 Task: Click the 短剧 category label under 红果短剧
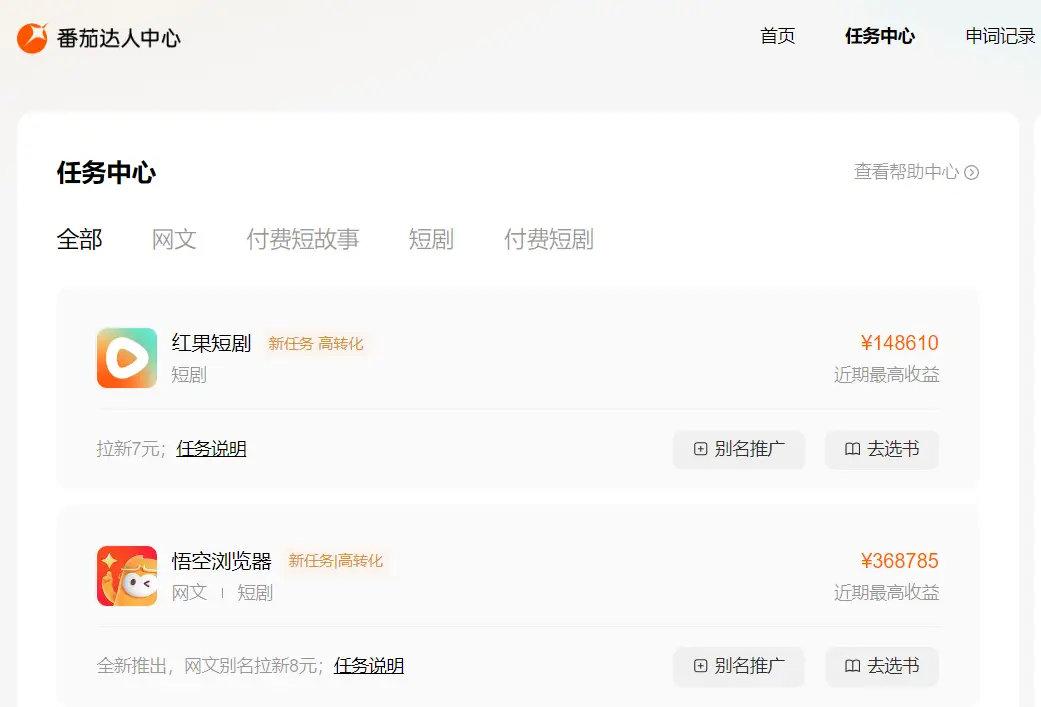[189, 375]
